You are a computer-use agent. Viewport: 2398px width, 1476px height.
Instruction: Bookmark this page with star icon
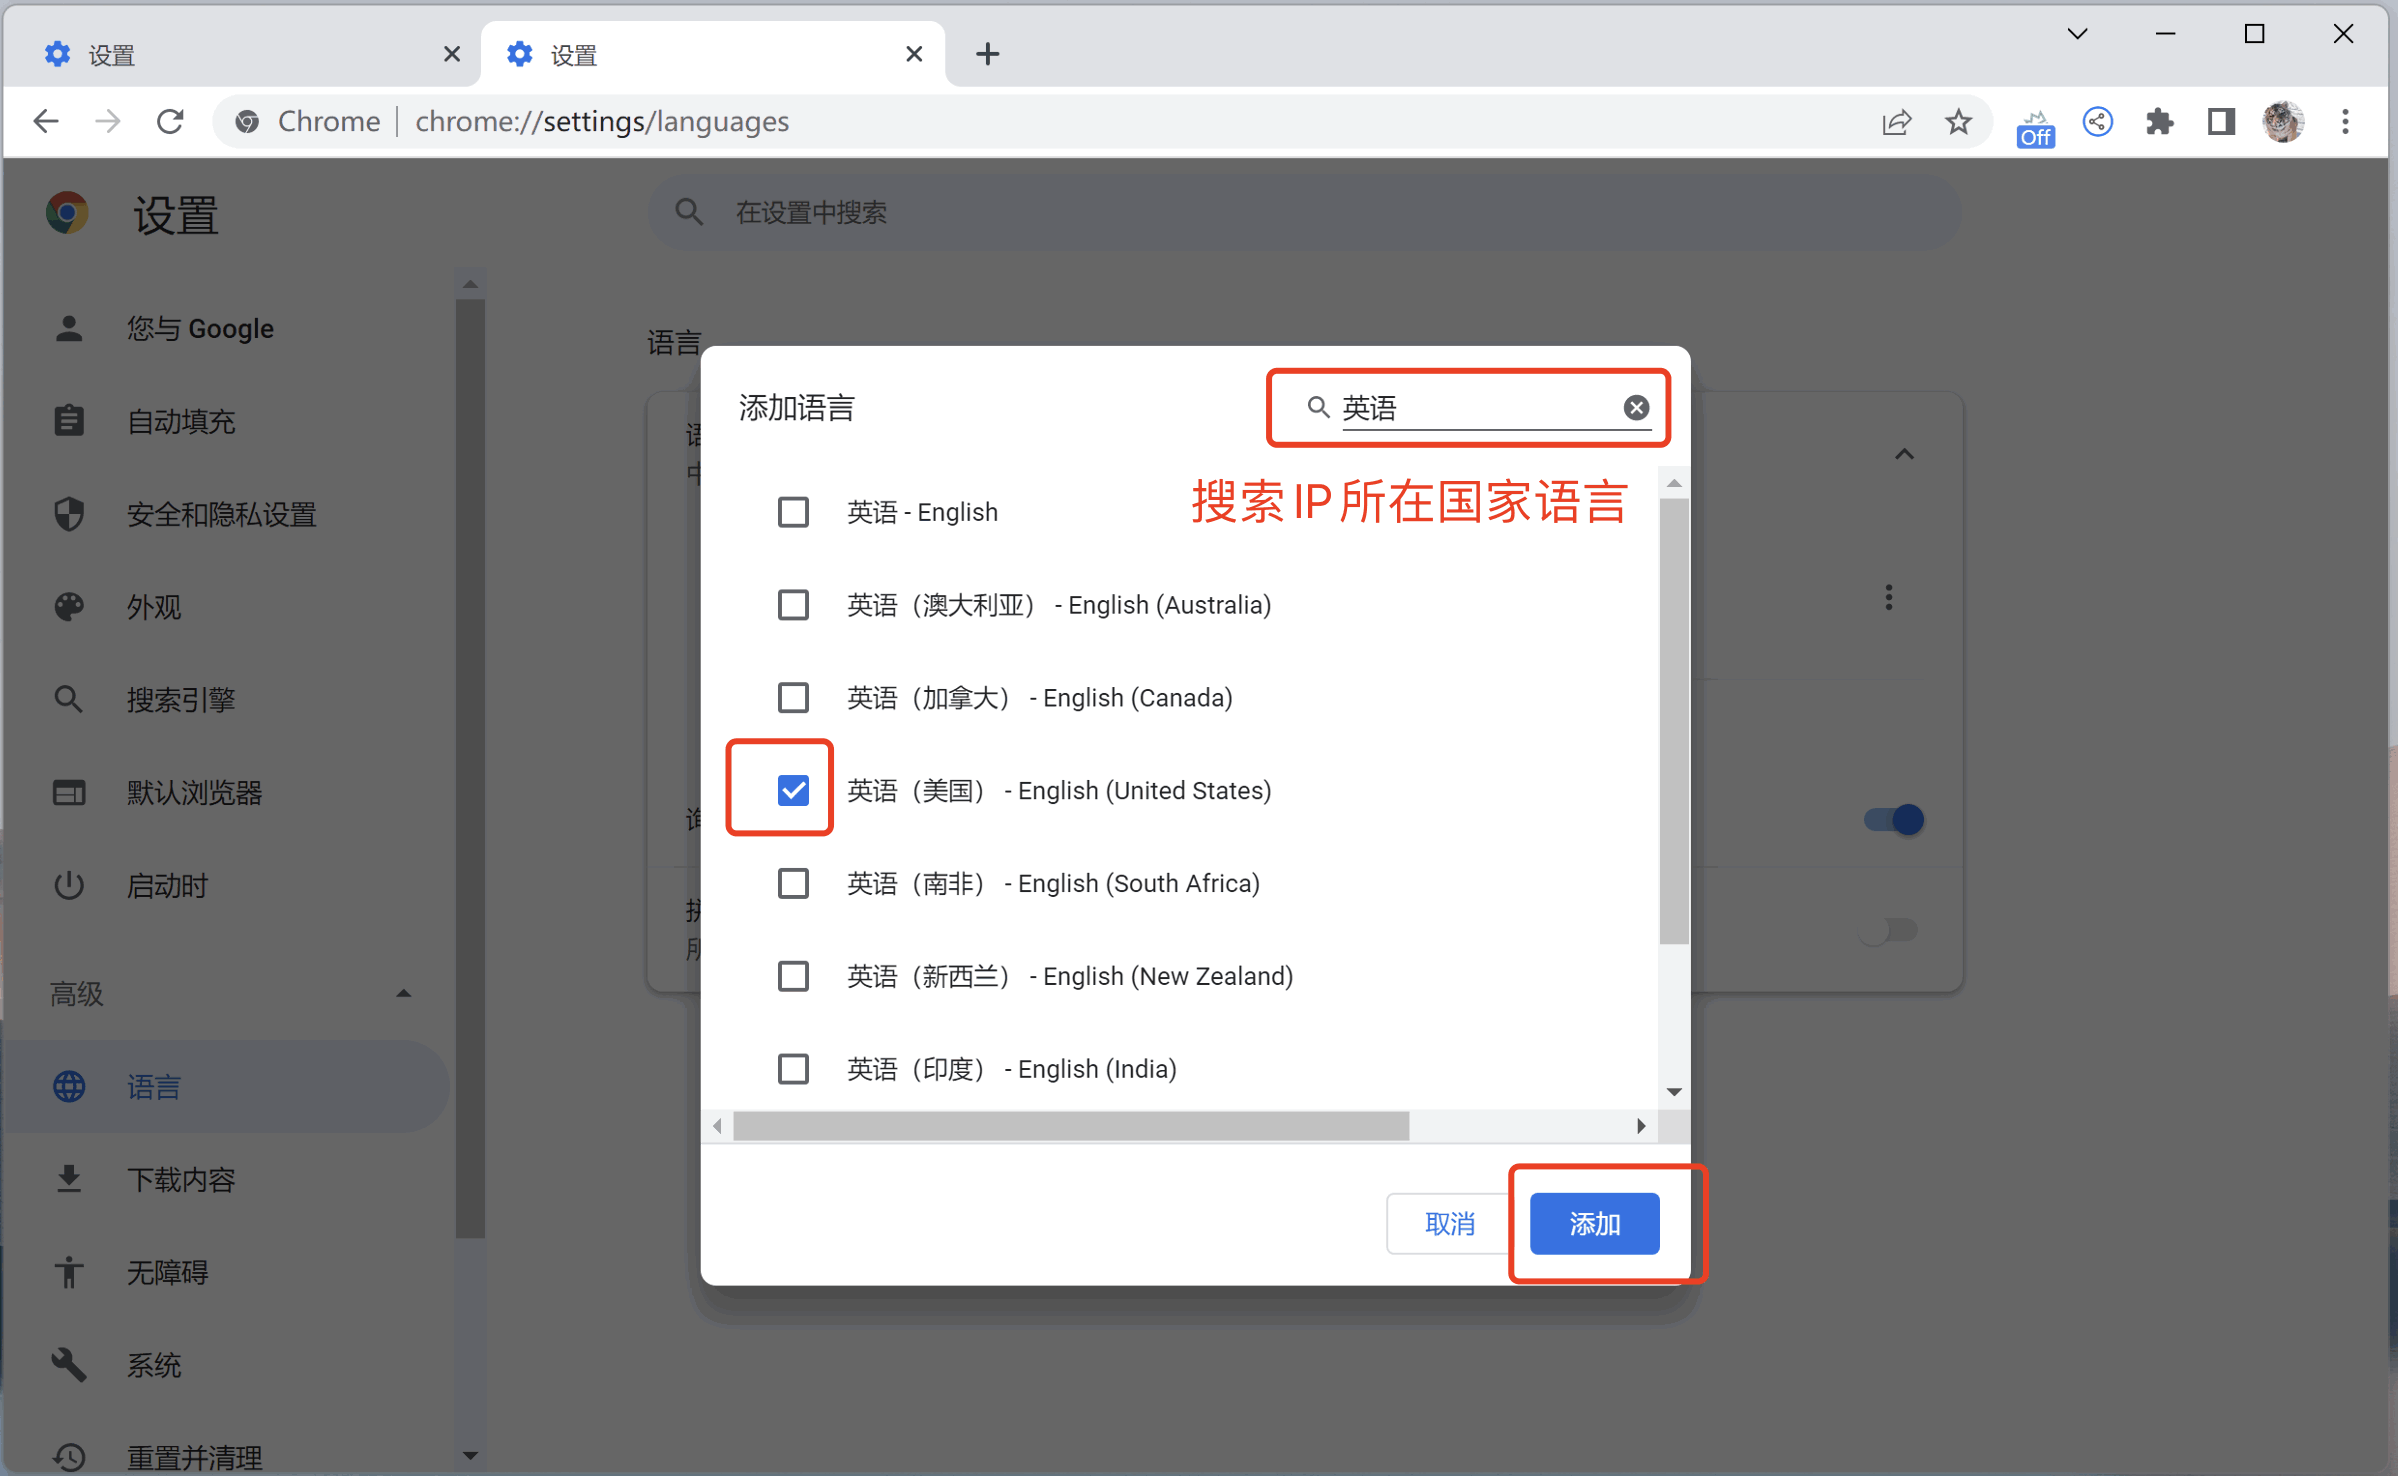point(1958,122)
